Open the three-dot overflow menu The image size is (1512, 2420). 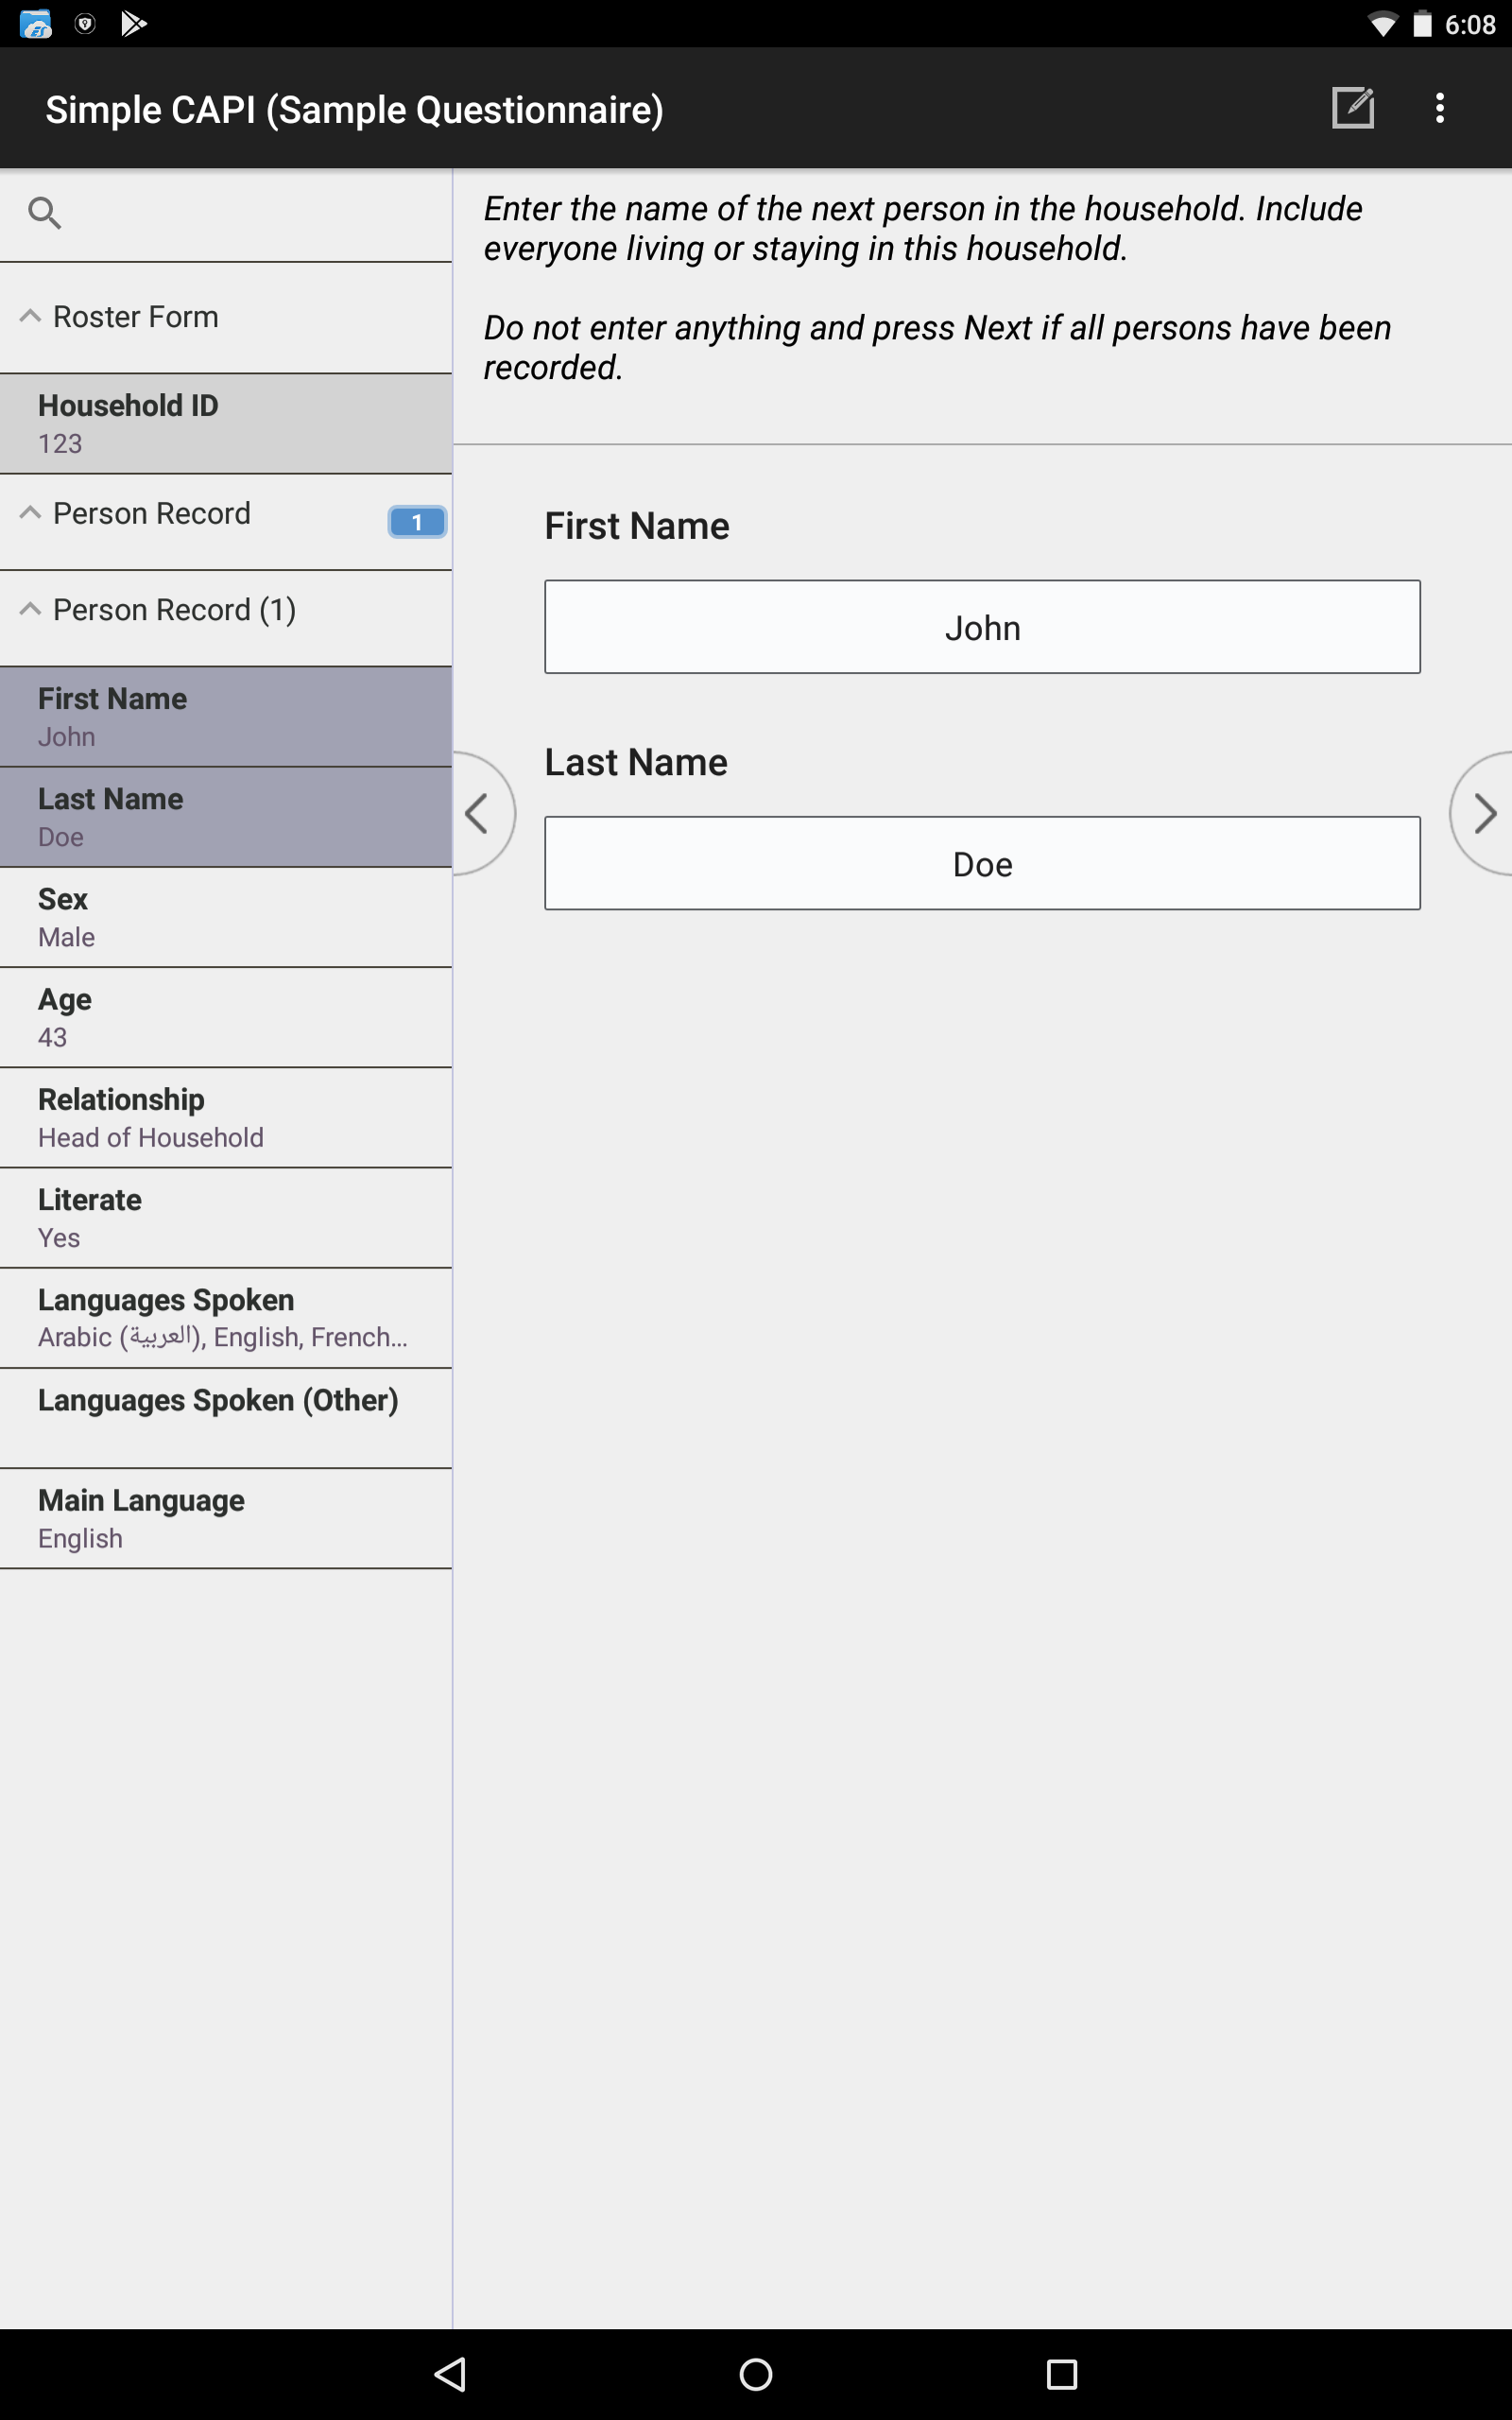(x=1440, y=108)
